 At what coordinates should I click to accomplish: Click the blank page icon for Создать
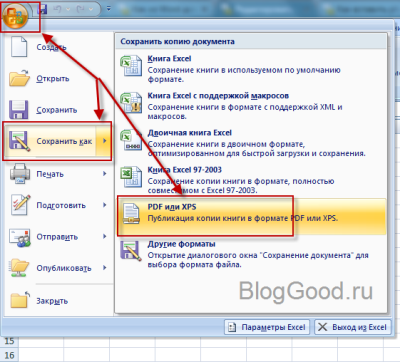(19, 47)
